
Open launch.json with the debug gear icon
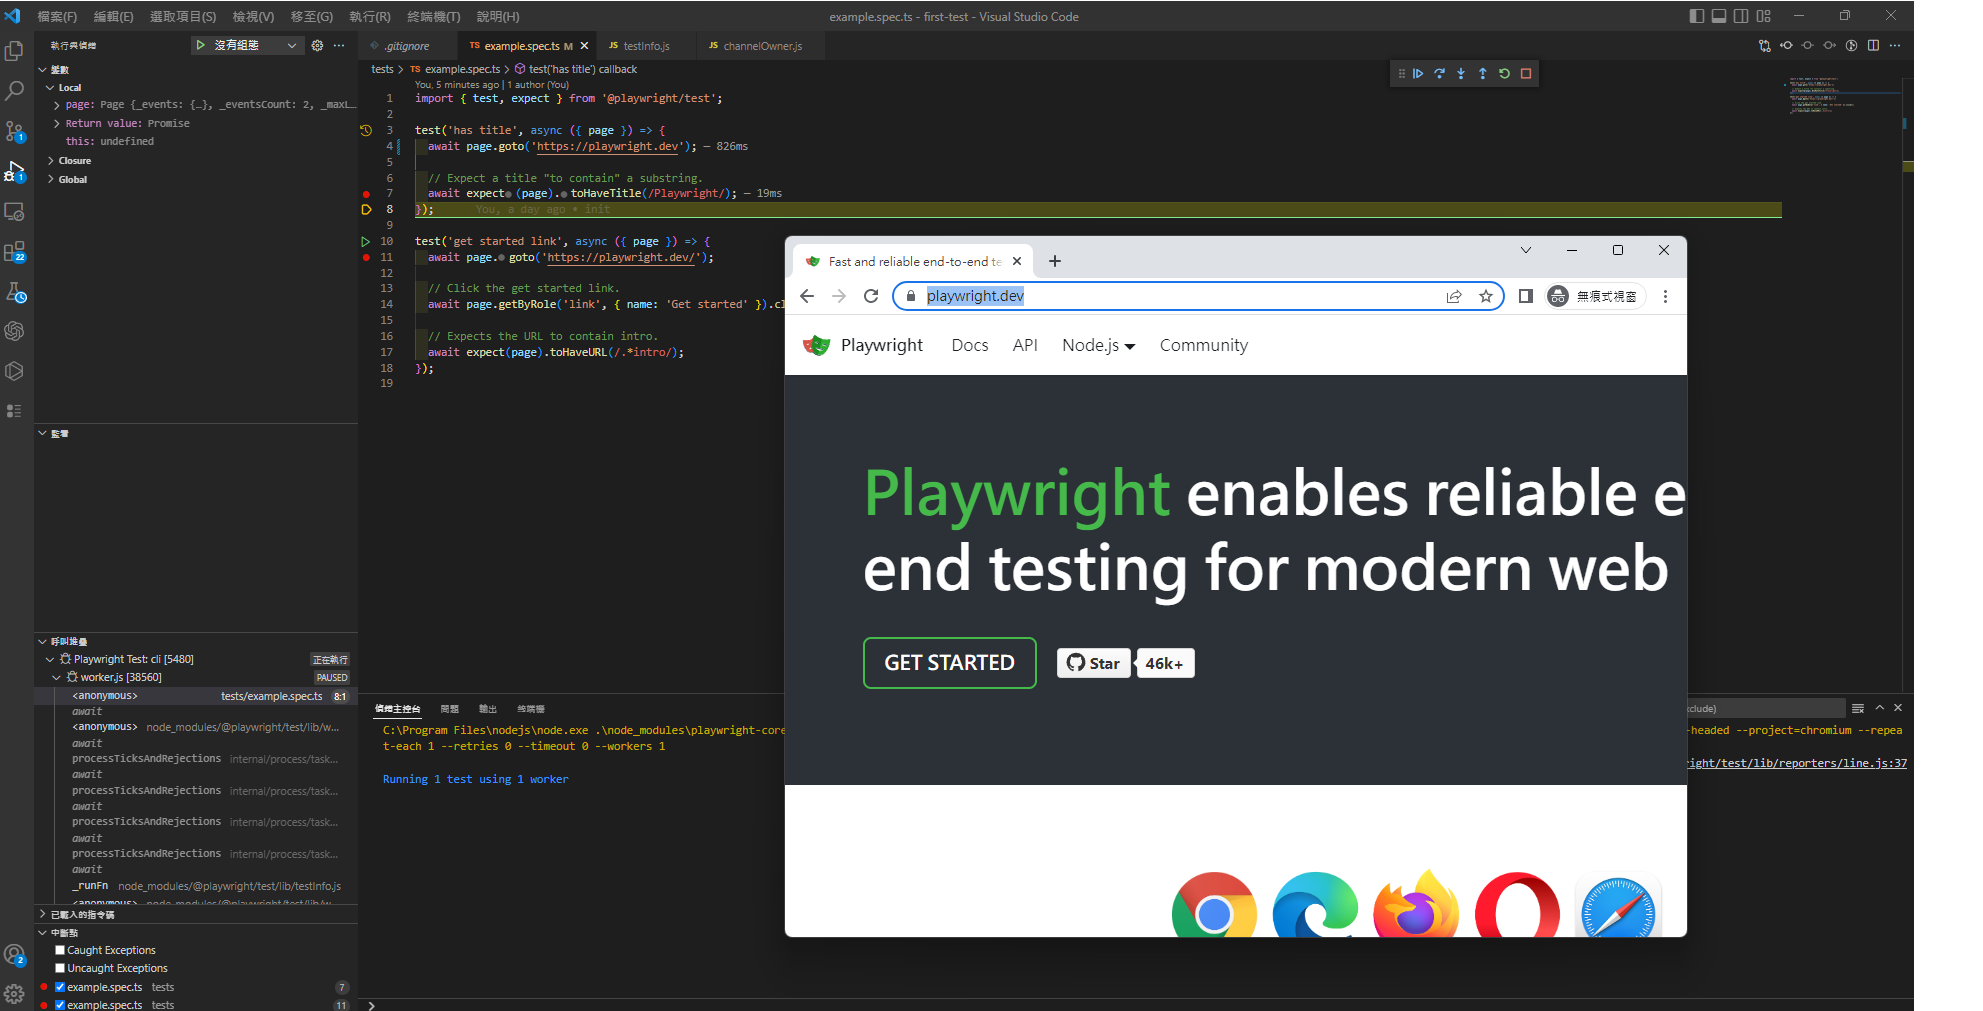coord(317,46)
